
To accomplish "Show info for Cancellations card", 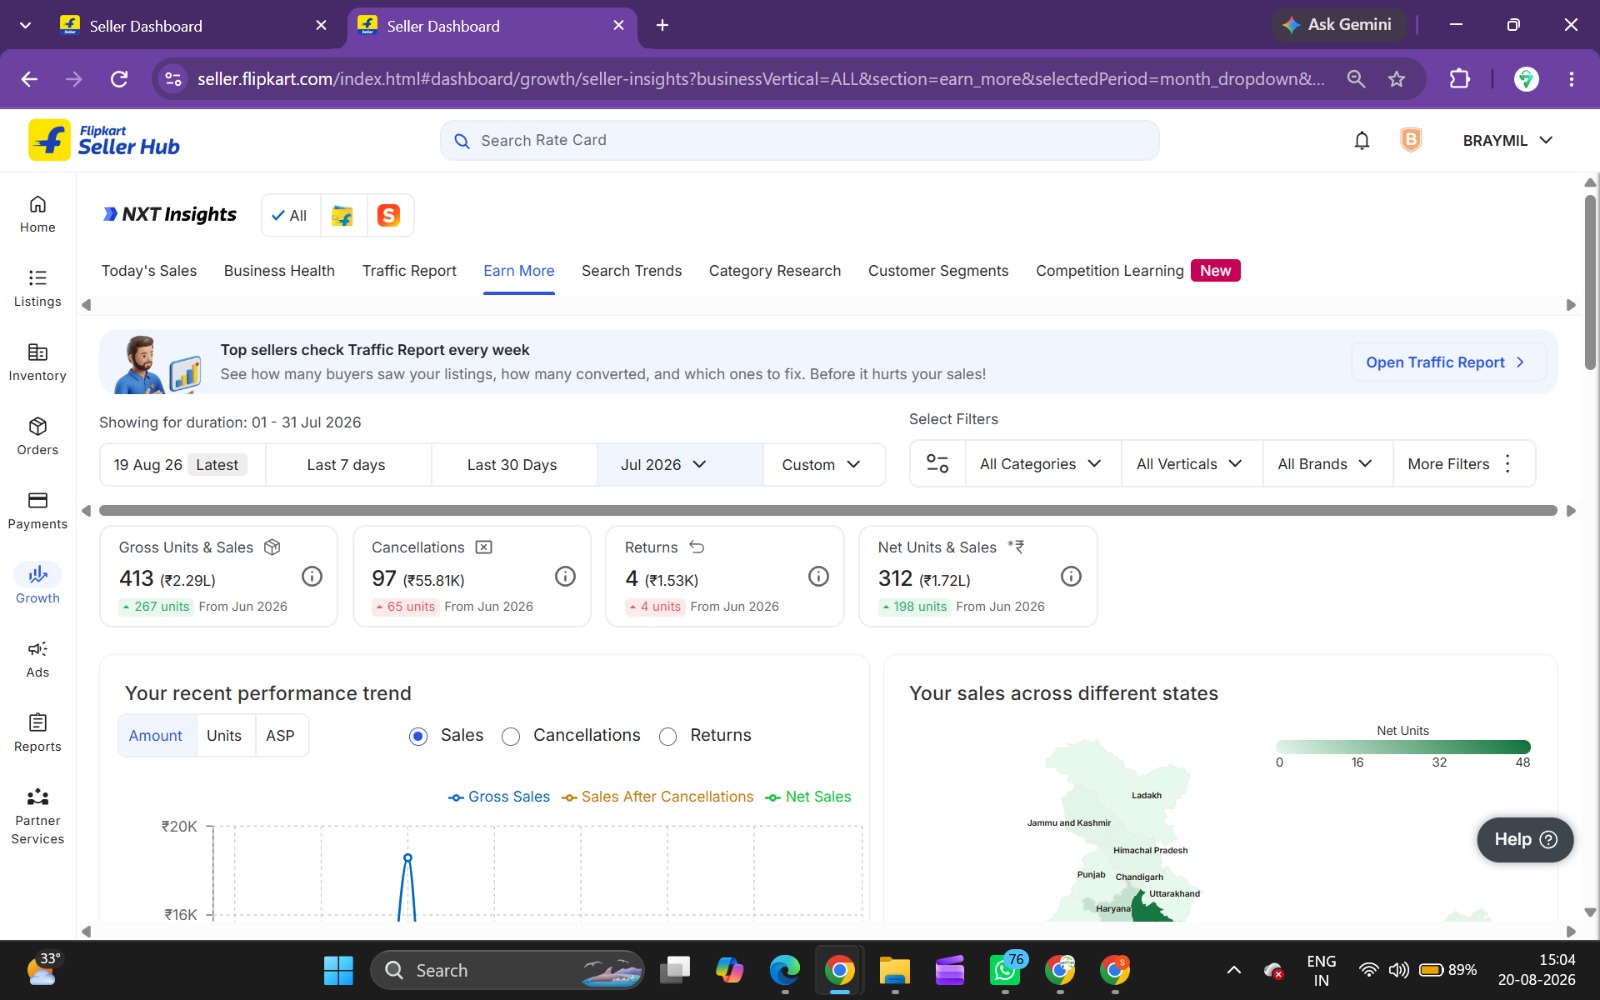I will pyautogui.click(x=565, y=576).
